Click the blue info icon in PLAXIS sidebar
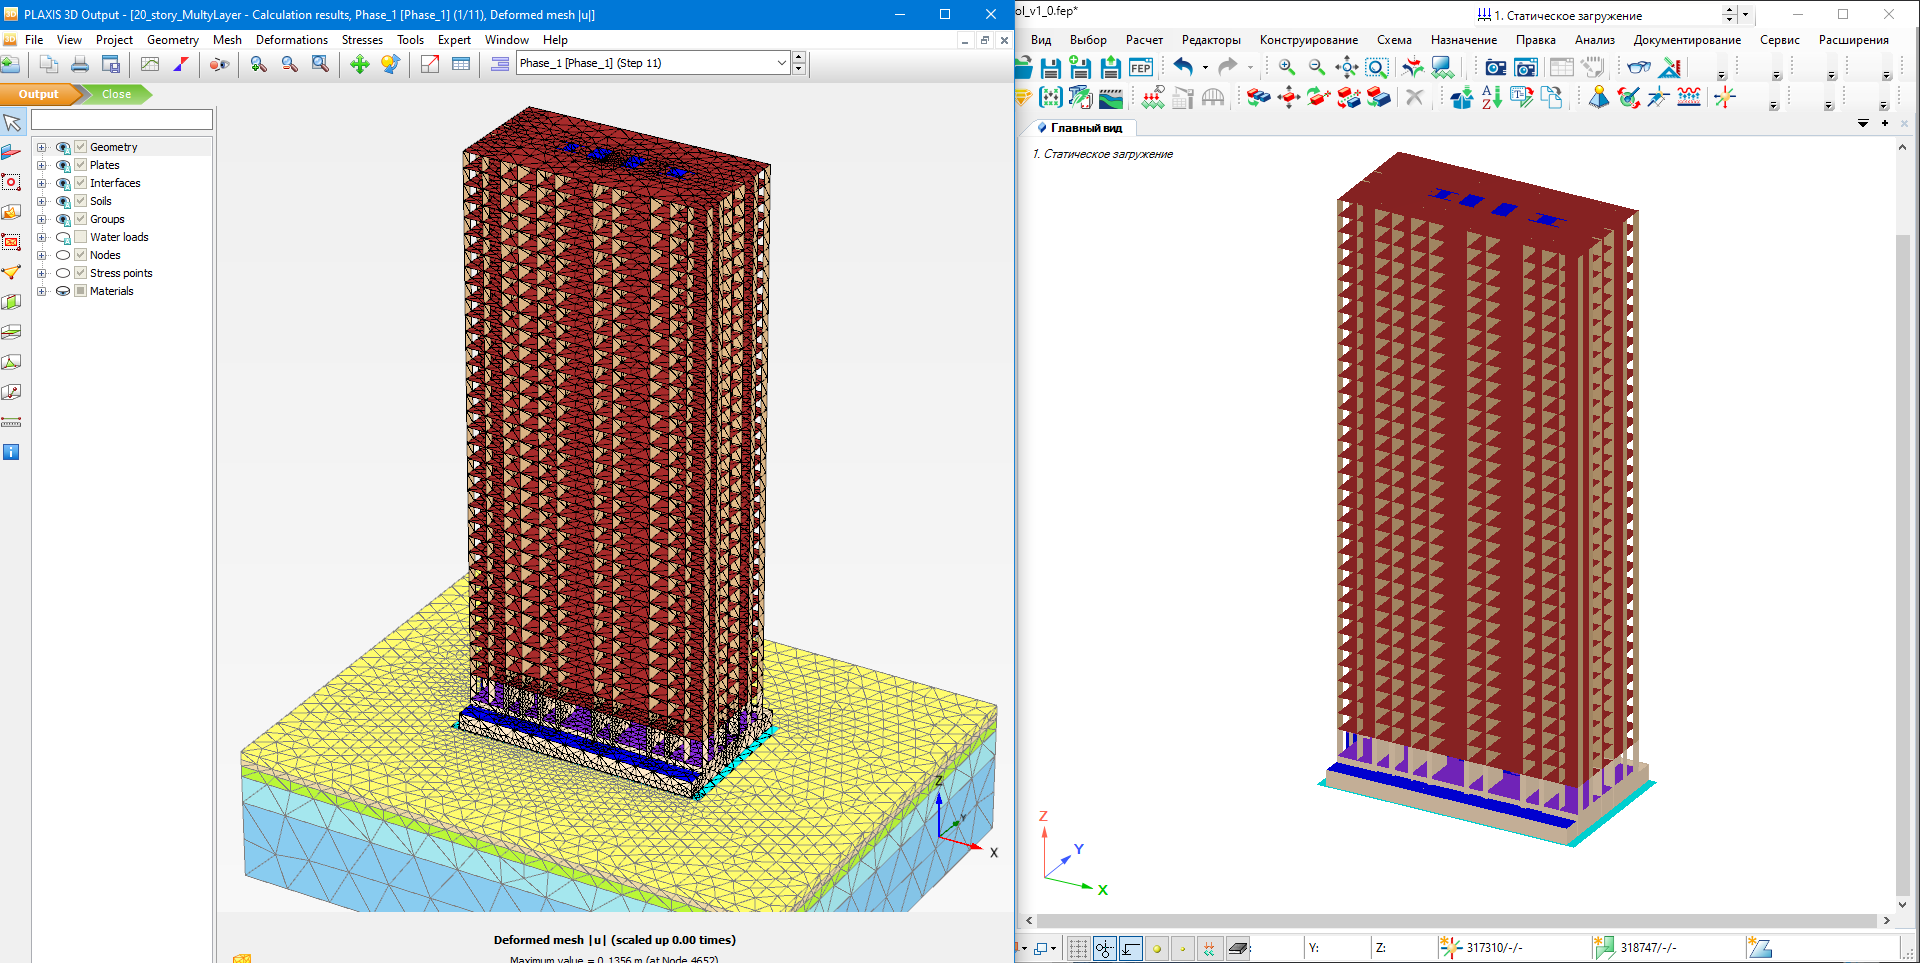 pyautogui.click(x=11, y=452)
